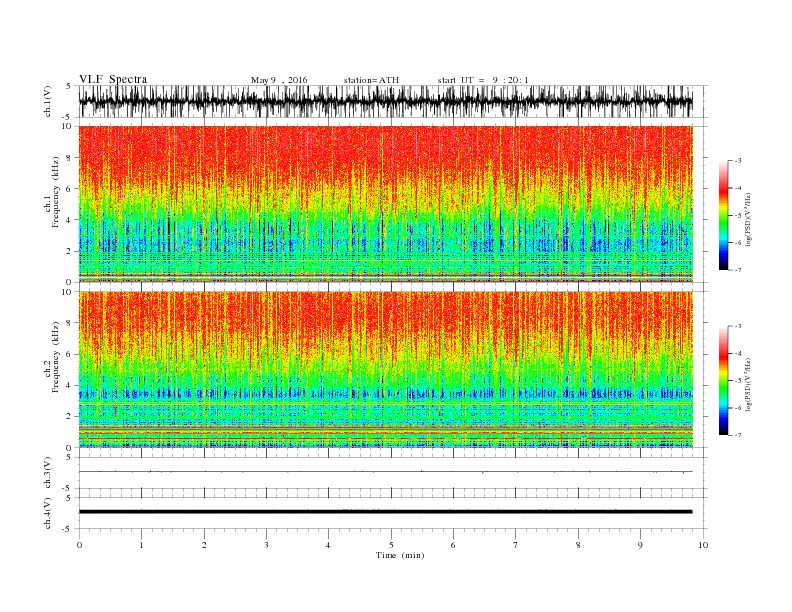Click the ch.3(V) axis label

(x=48, y=473)
